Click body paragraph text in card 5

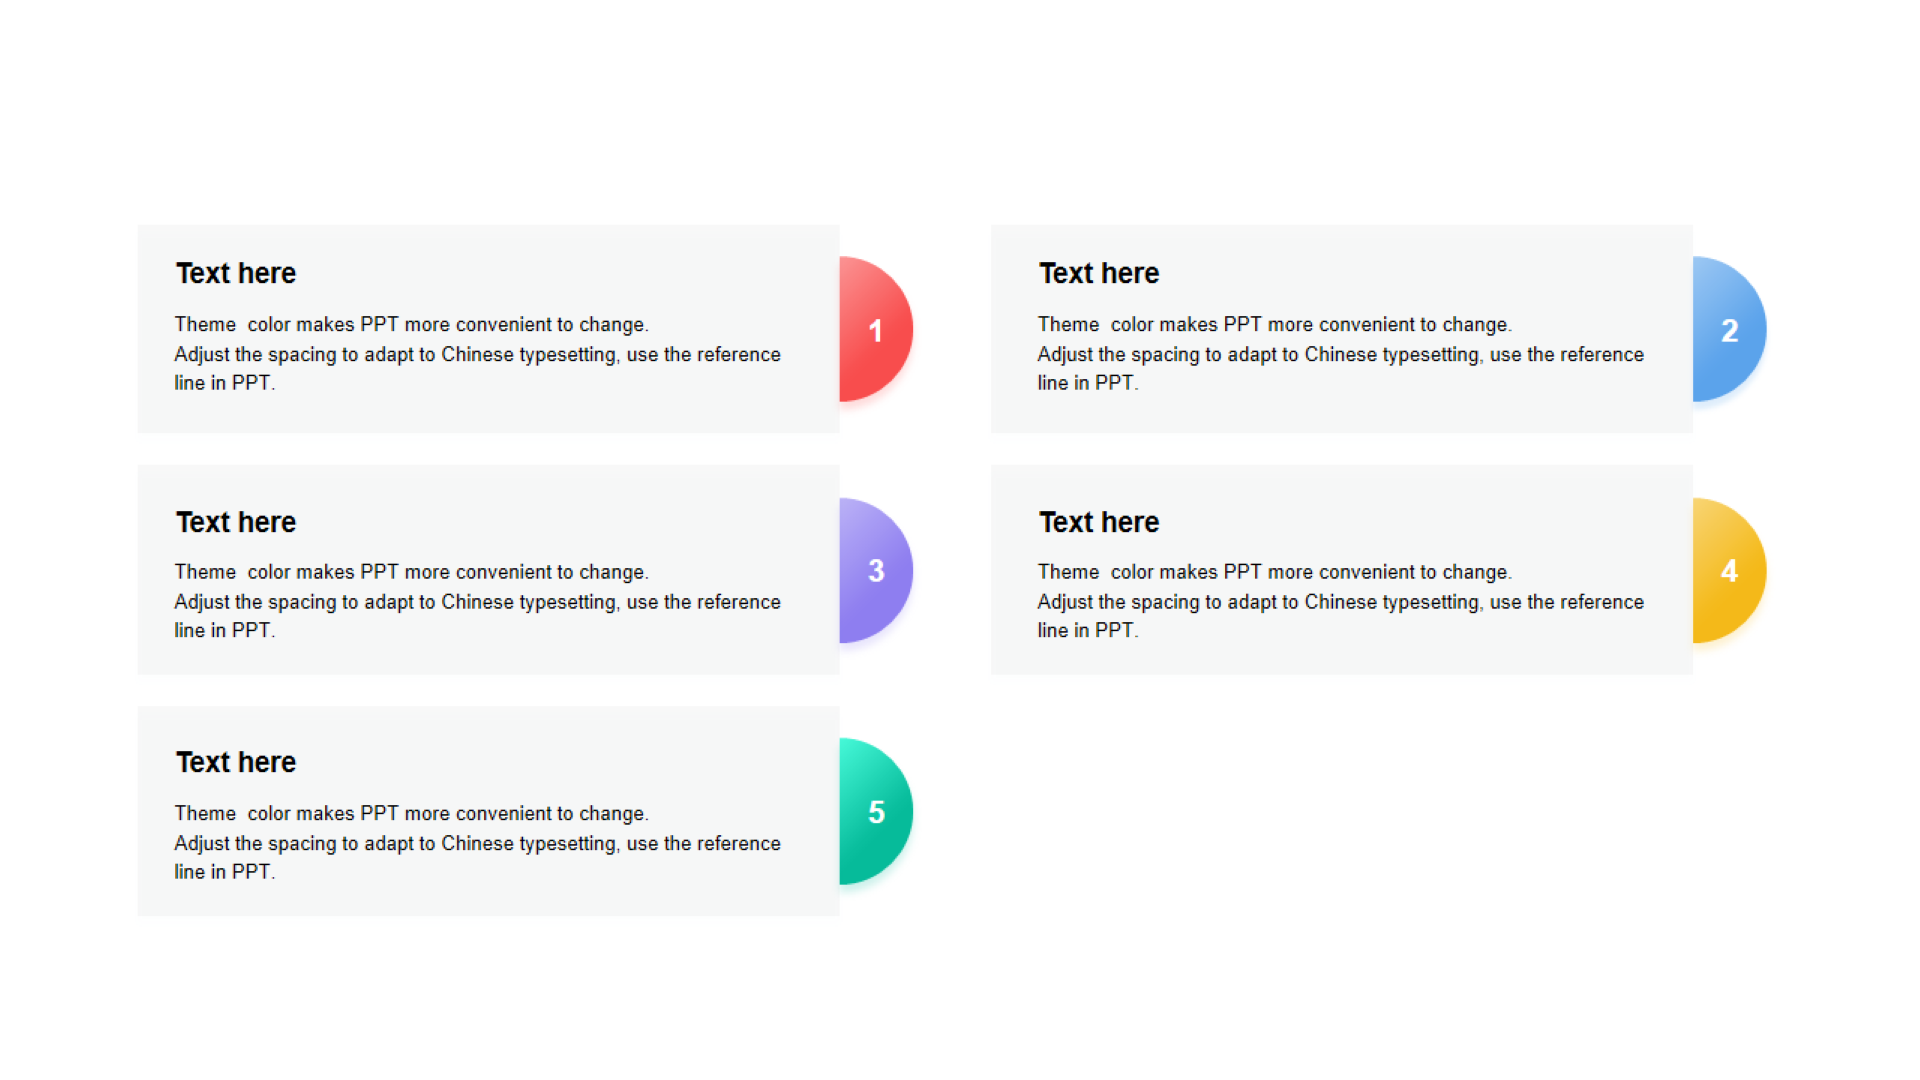point(477,843)
